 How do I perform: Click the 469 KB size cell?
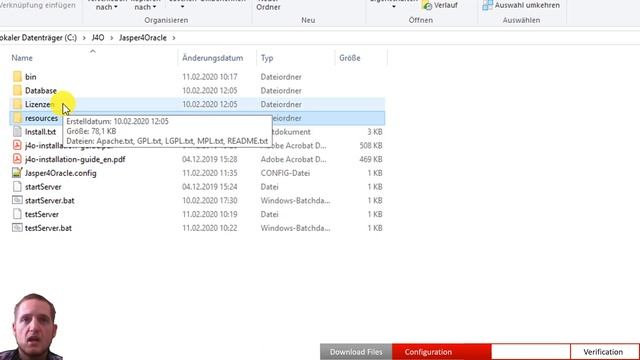(x=371, y=159)
